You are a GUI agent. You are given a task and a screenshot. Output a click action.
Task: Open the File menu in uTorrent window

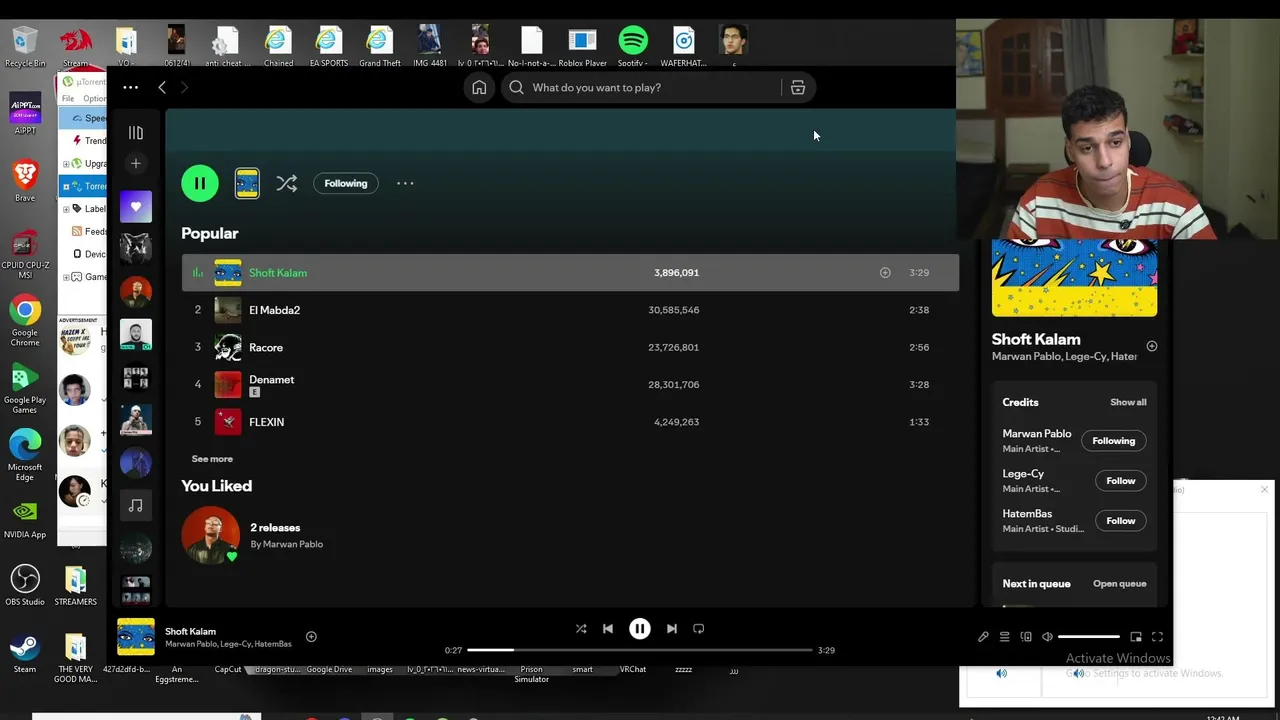pos(68,99)
